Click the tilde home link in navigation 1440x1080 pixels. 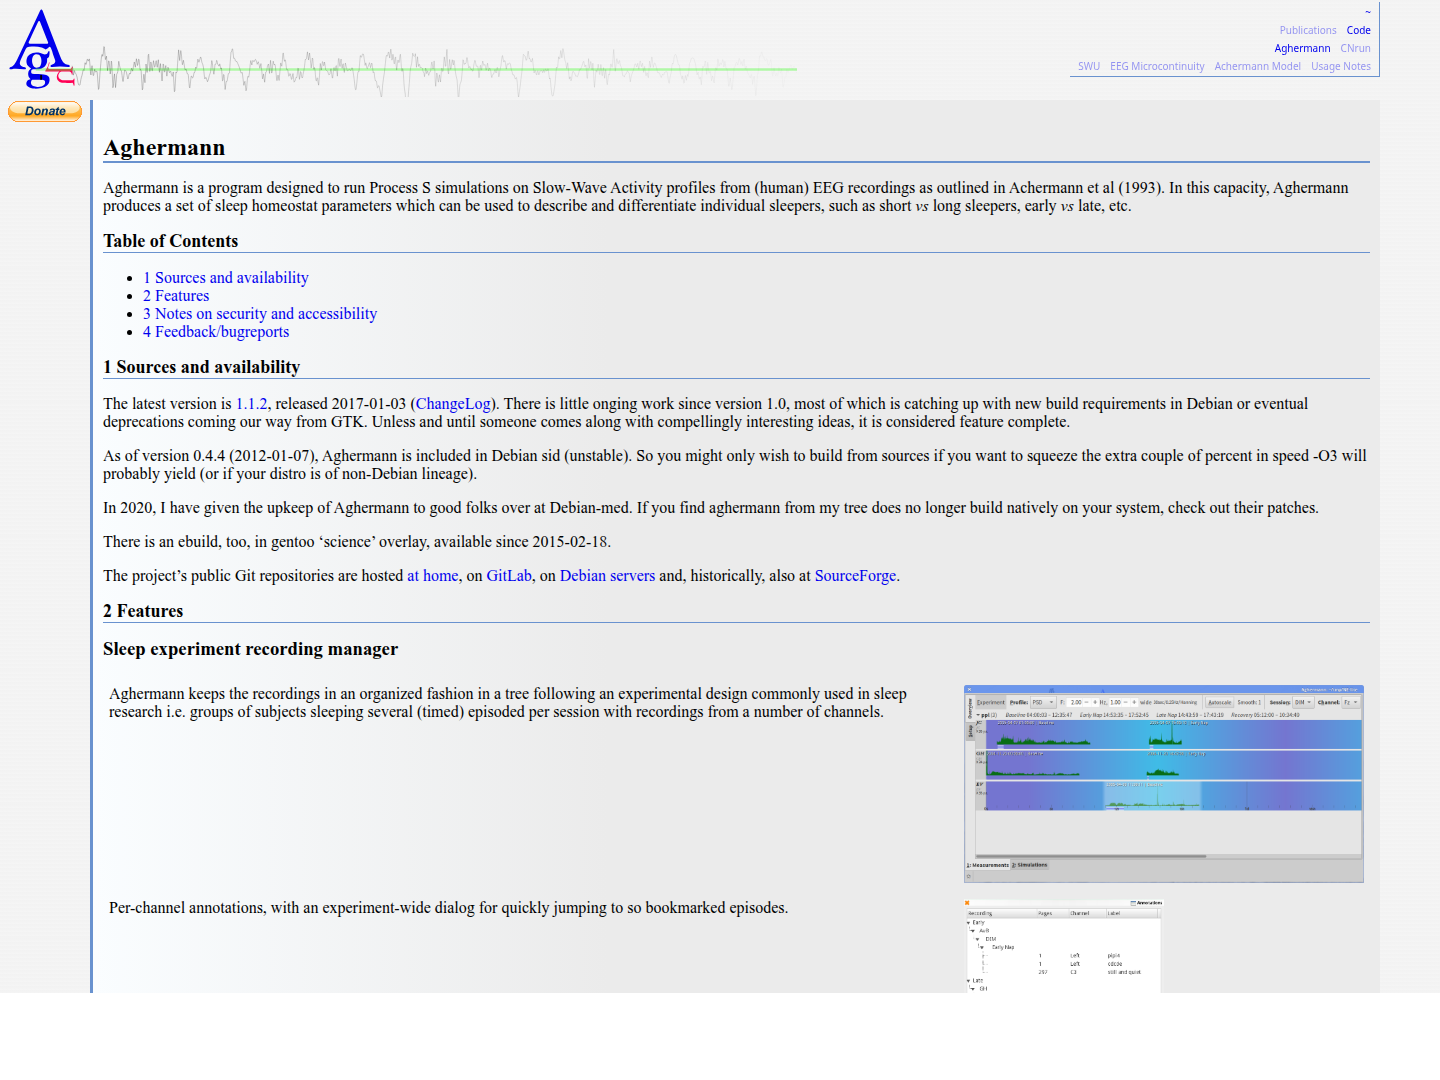click(x=1367, y=13)
